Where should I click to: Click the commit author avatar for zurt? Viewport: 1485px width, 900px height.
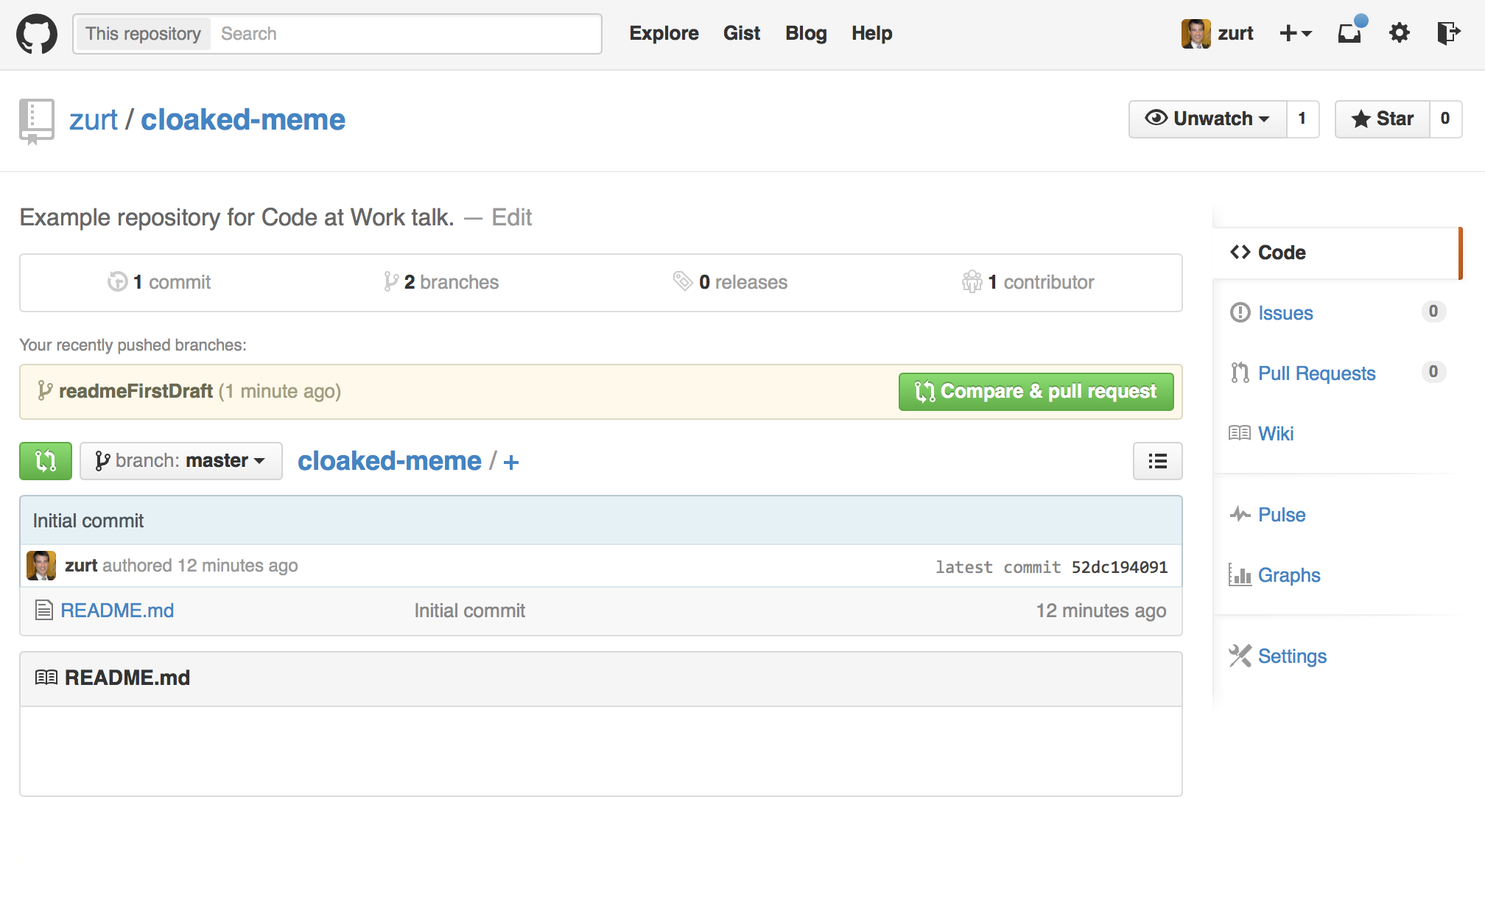tap(41, 565)
